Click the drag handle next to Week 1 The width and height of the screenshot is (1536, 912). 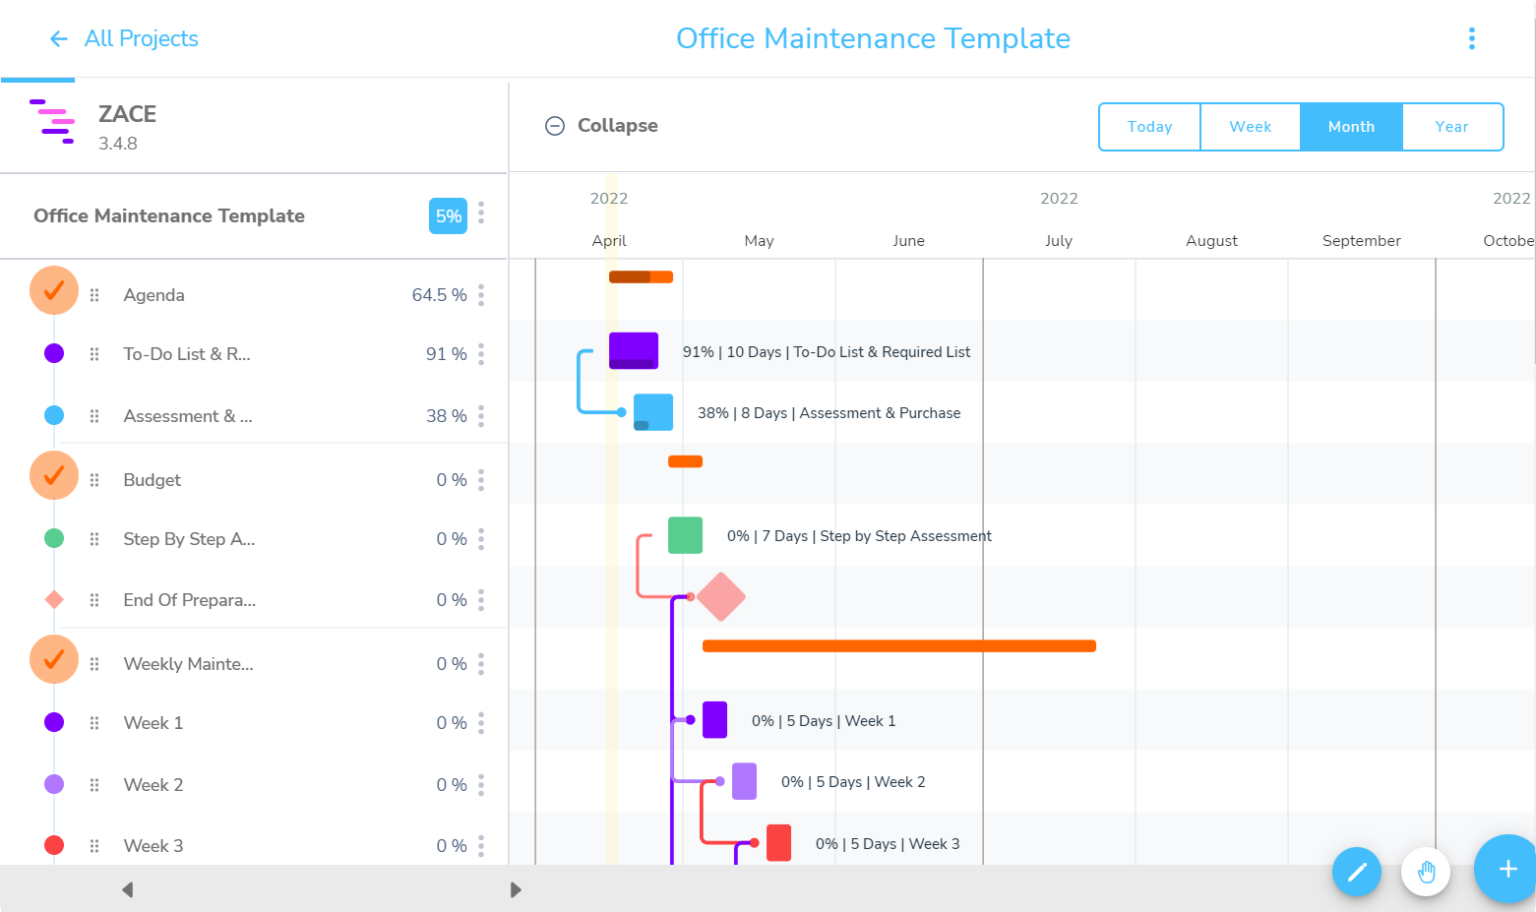pyautogui.click(x=93, y=722)
